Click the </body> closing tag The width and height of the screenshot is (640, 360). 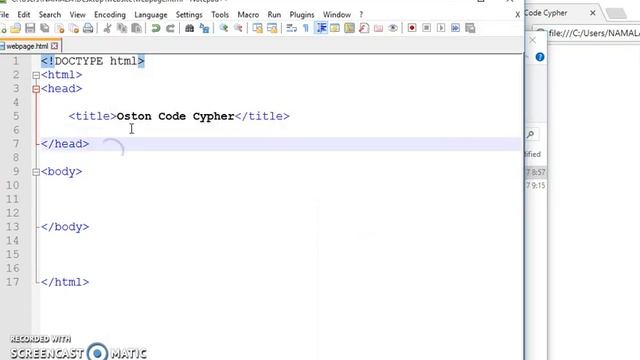click(65, 227)
